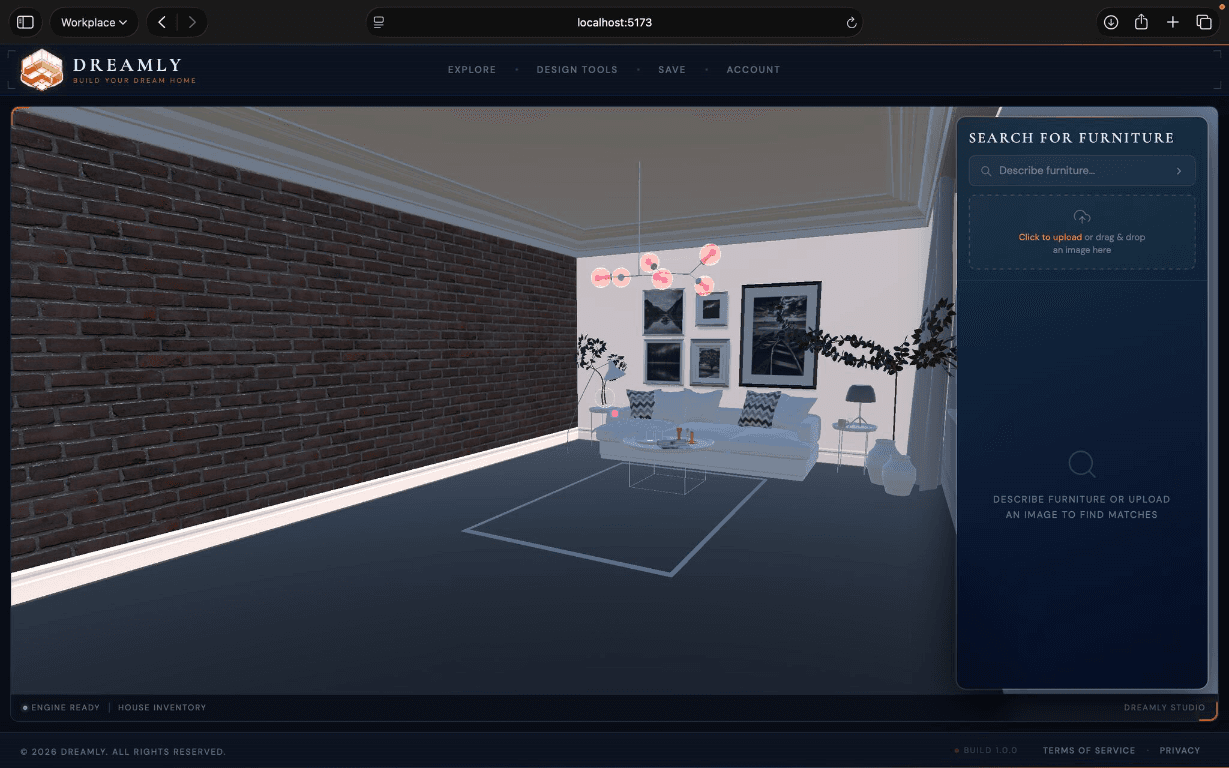Click the Describe furniture search field
The height and width of the screenshot is (768, 1229).
pyautogui.click(x=1082, y=171)
